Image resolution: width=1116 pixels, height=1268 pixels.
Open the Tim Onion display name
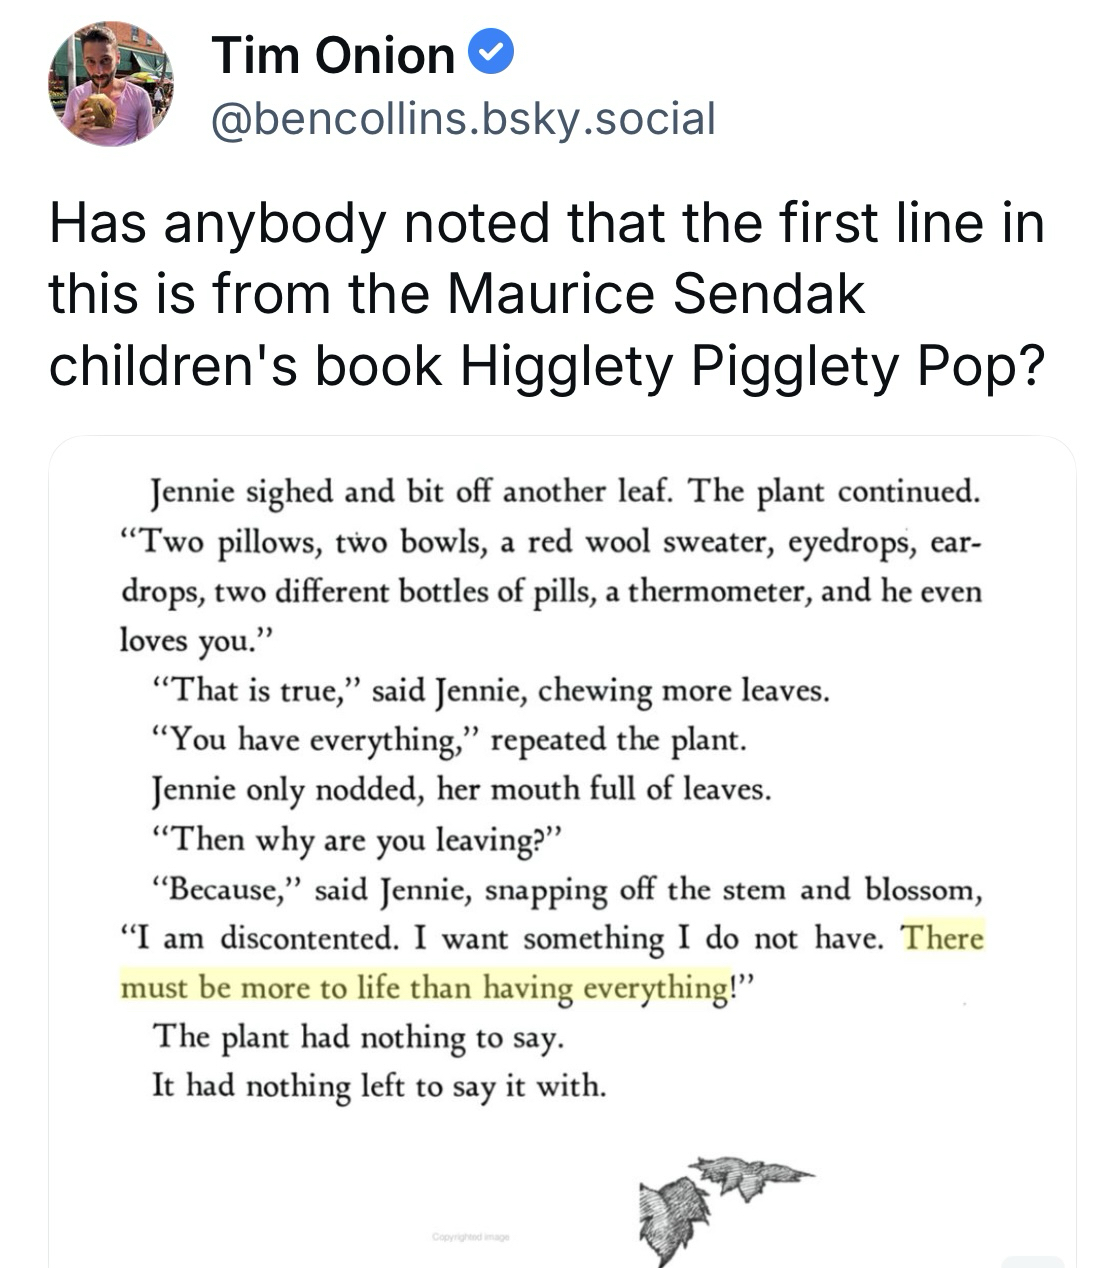333,54
